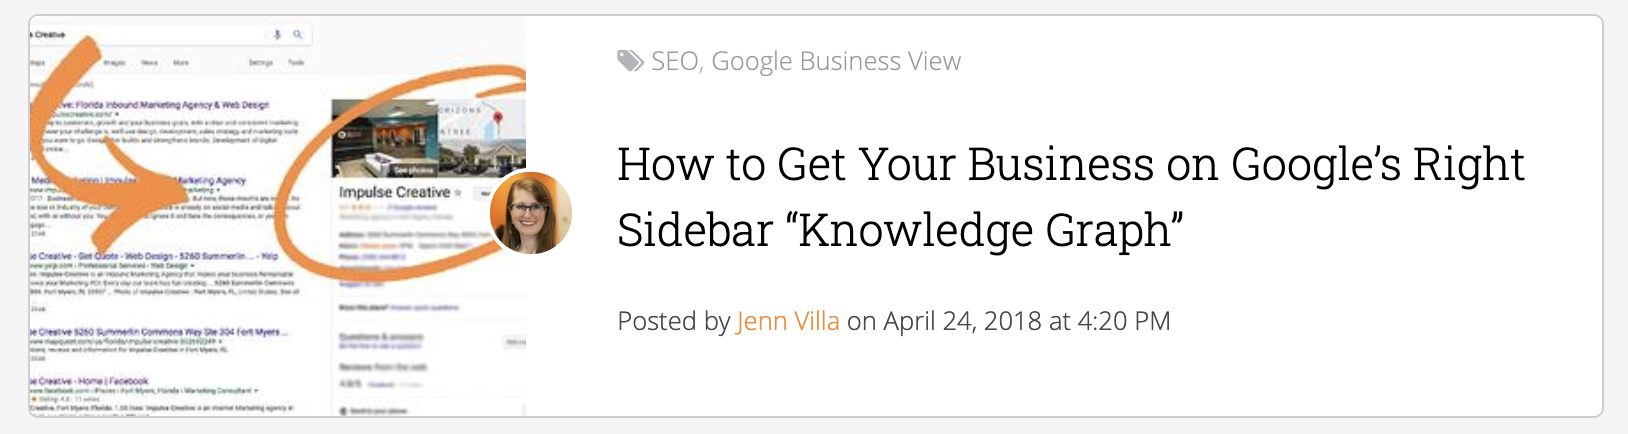This screenshot has height=434, width=1628.
Task: Click the Impulse Creative heading in the thumbnail
Action: 394,192
